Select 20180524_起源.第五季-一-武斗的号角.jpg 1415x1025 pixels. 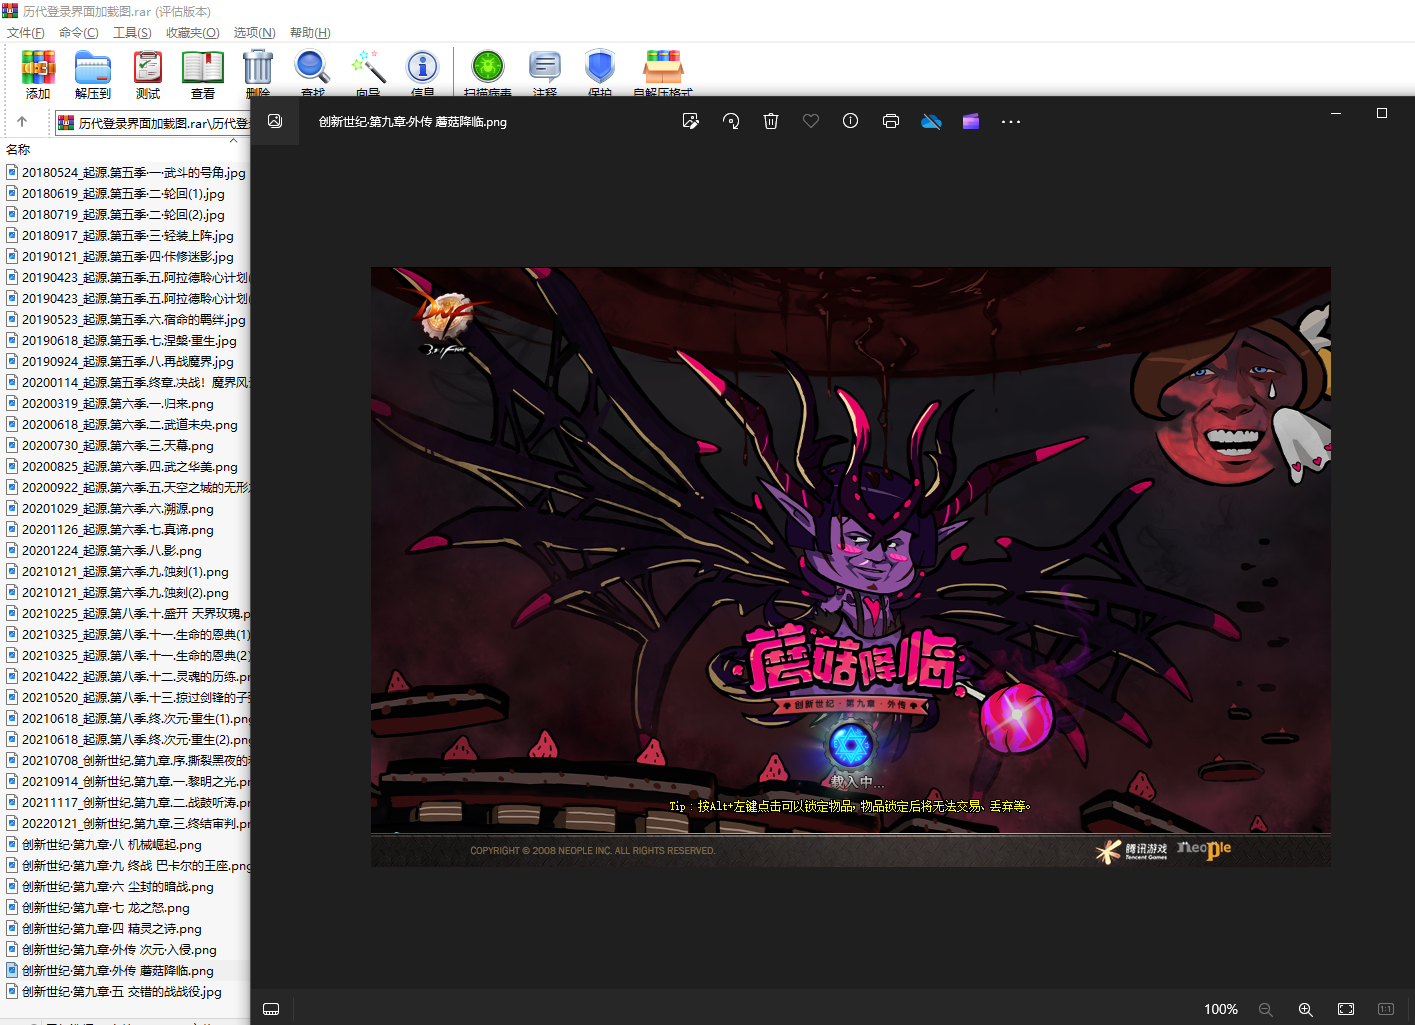[126, 173]
